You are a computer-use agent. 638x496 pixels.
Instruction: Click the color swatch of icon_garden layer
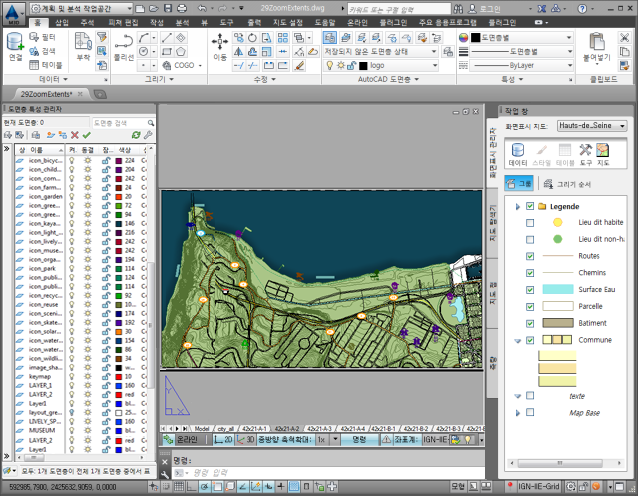pos(119,196)
